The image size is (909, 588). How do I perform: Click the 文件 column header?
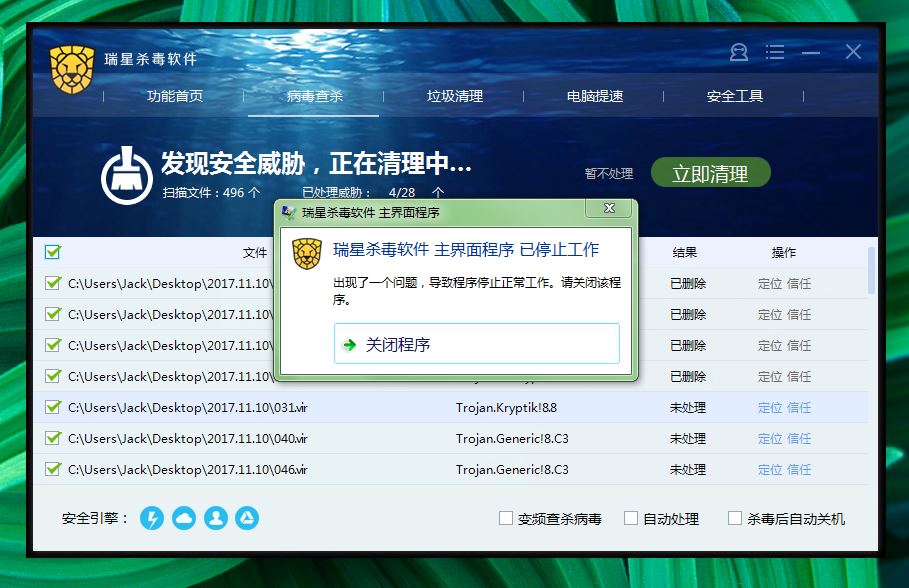point(254,253)
